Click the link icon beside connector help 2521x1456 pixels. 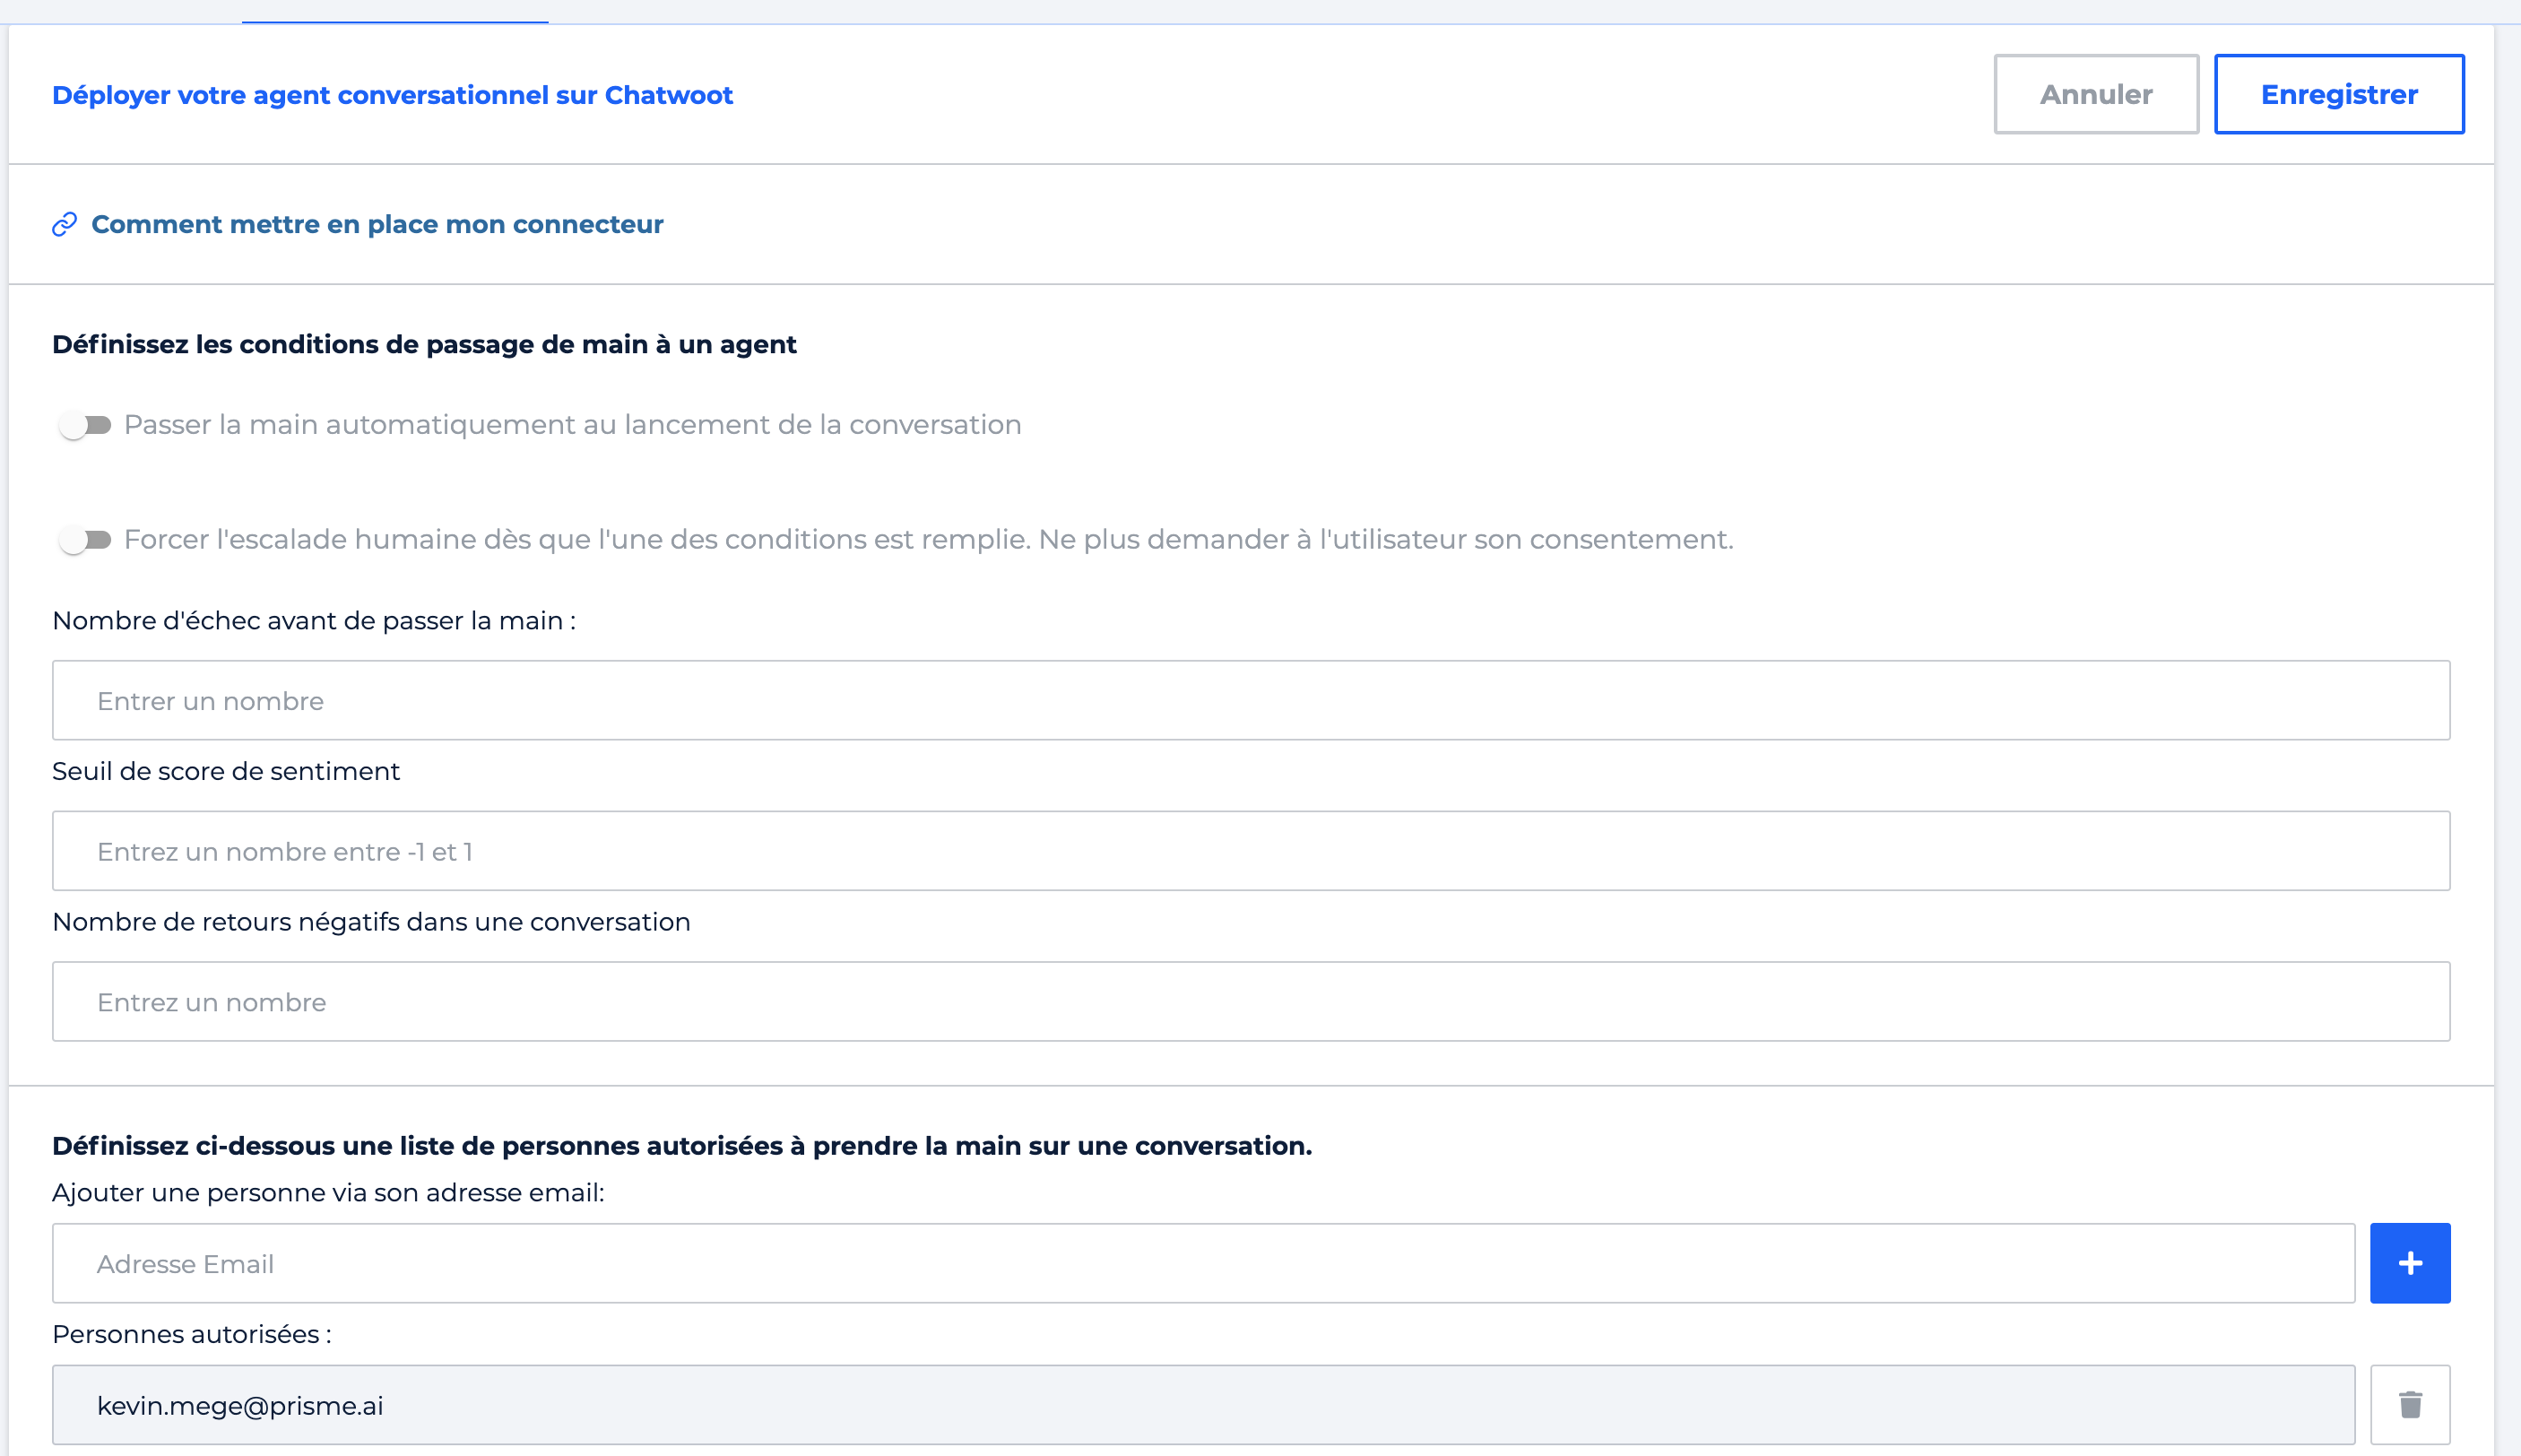coord(65,224)
